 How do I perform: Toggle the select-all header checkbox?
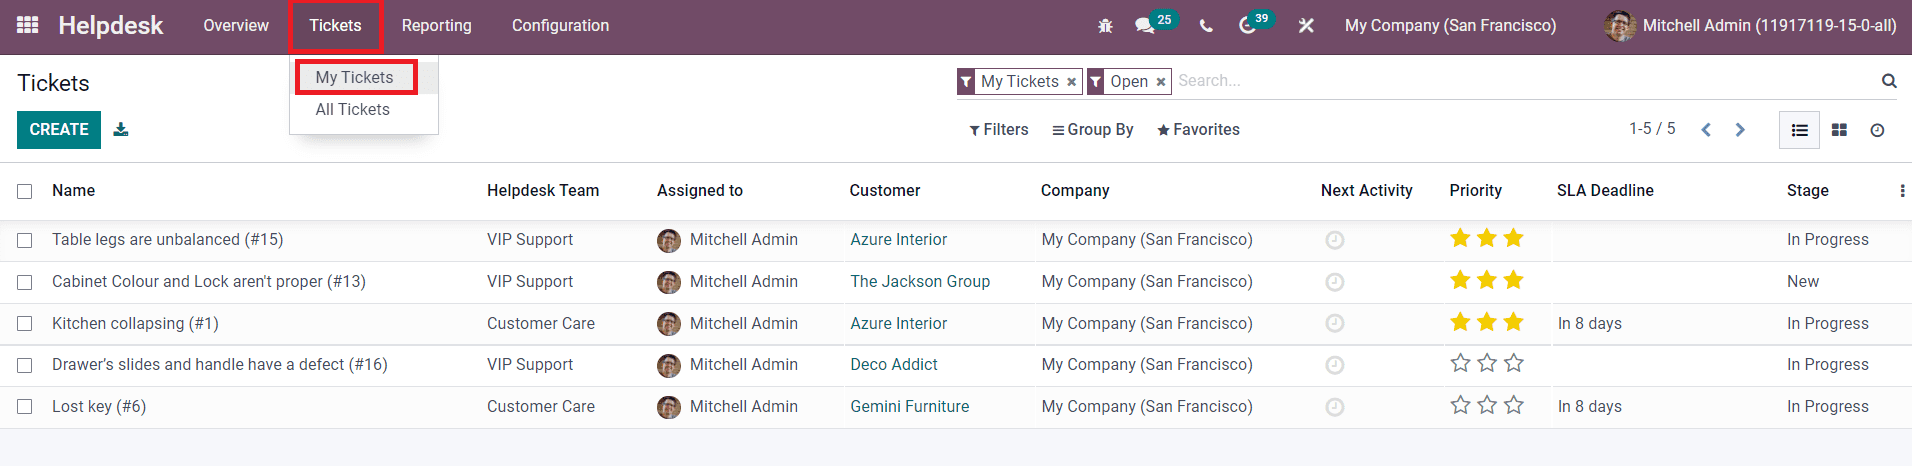(x=25, y=191)
